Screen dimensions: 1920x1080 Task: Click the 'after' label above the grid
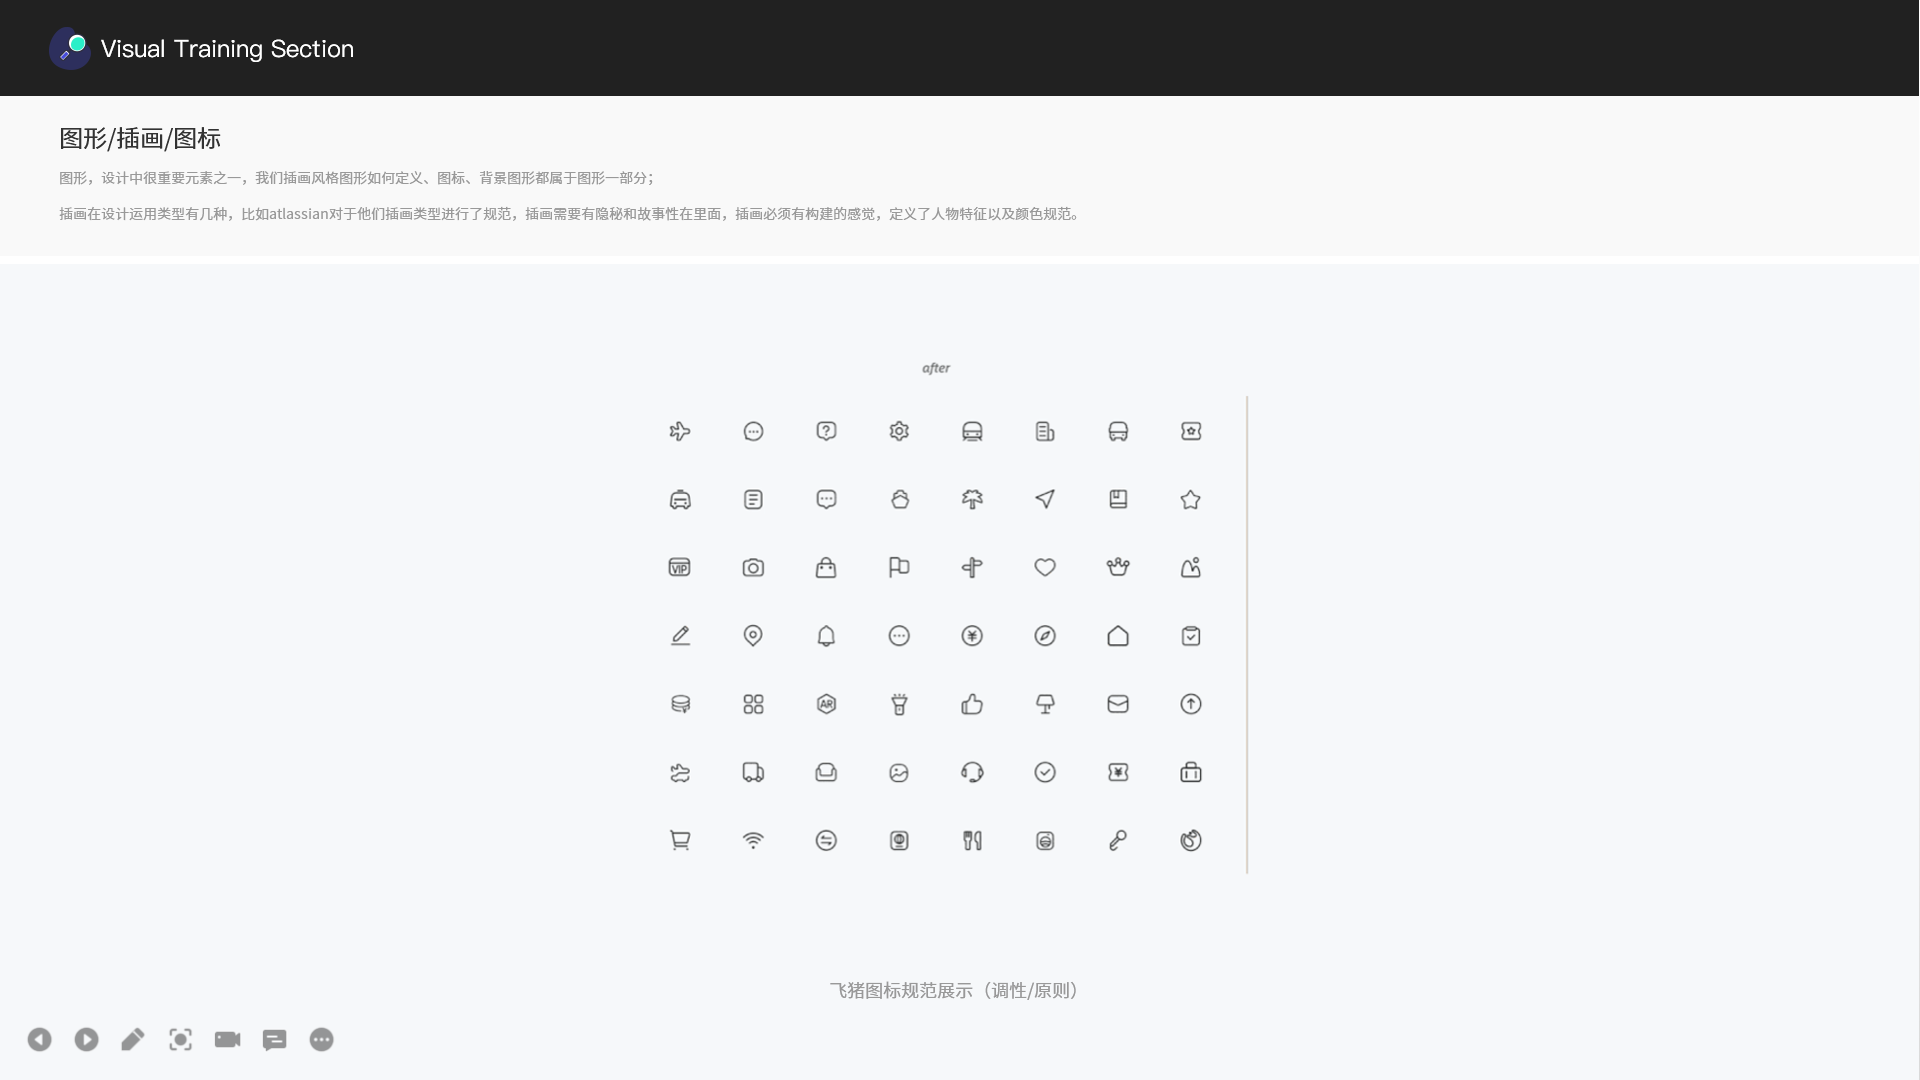pos(936,368)
